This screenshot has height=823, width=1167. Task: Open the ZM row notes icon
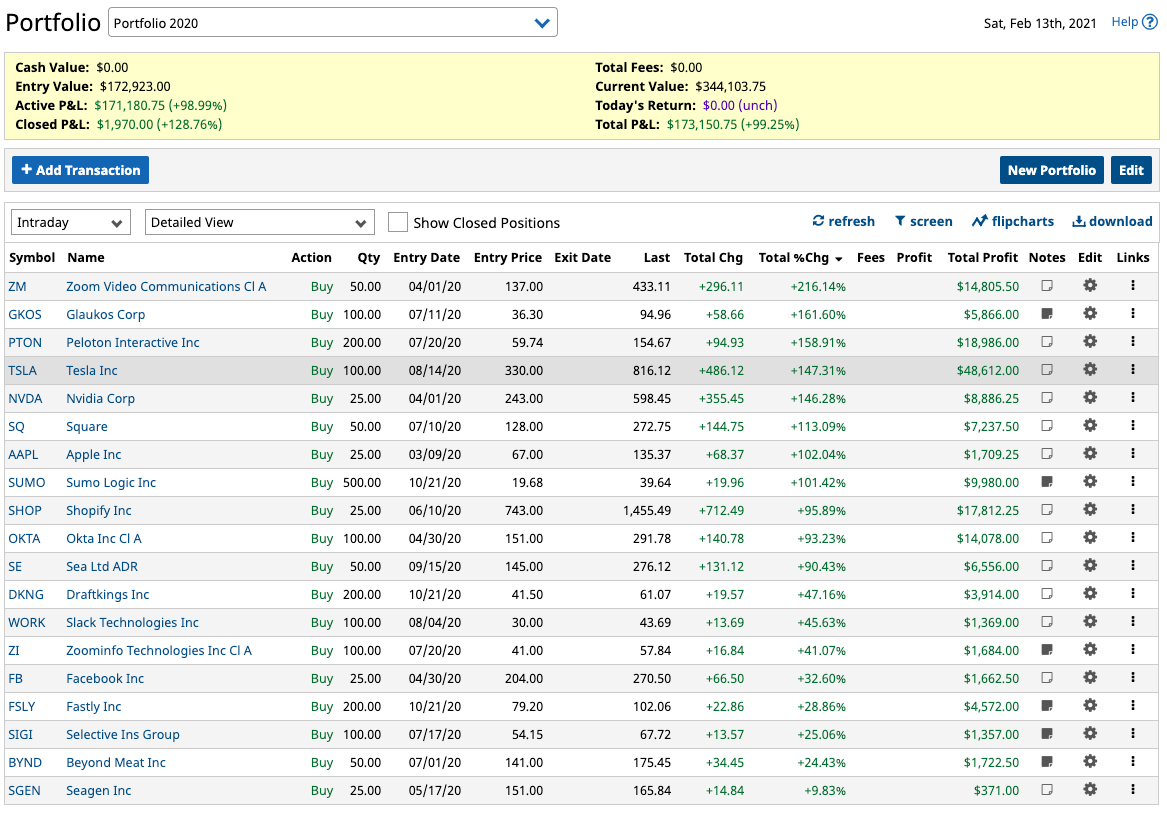click(1046, 286)
